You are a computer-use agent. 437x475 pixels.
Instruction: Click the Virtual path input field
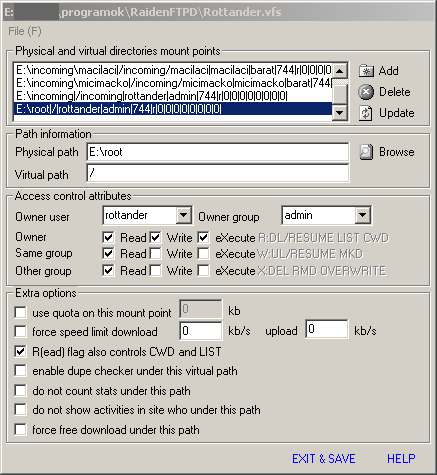coord(218,173)
